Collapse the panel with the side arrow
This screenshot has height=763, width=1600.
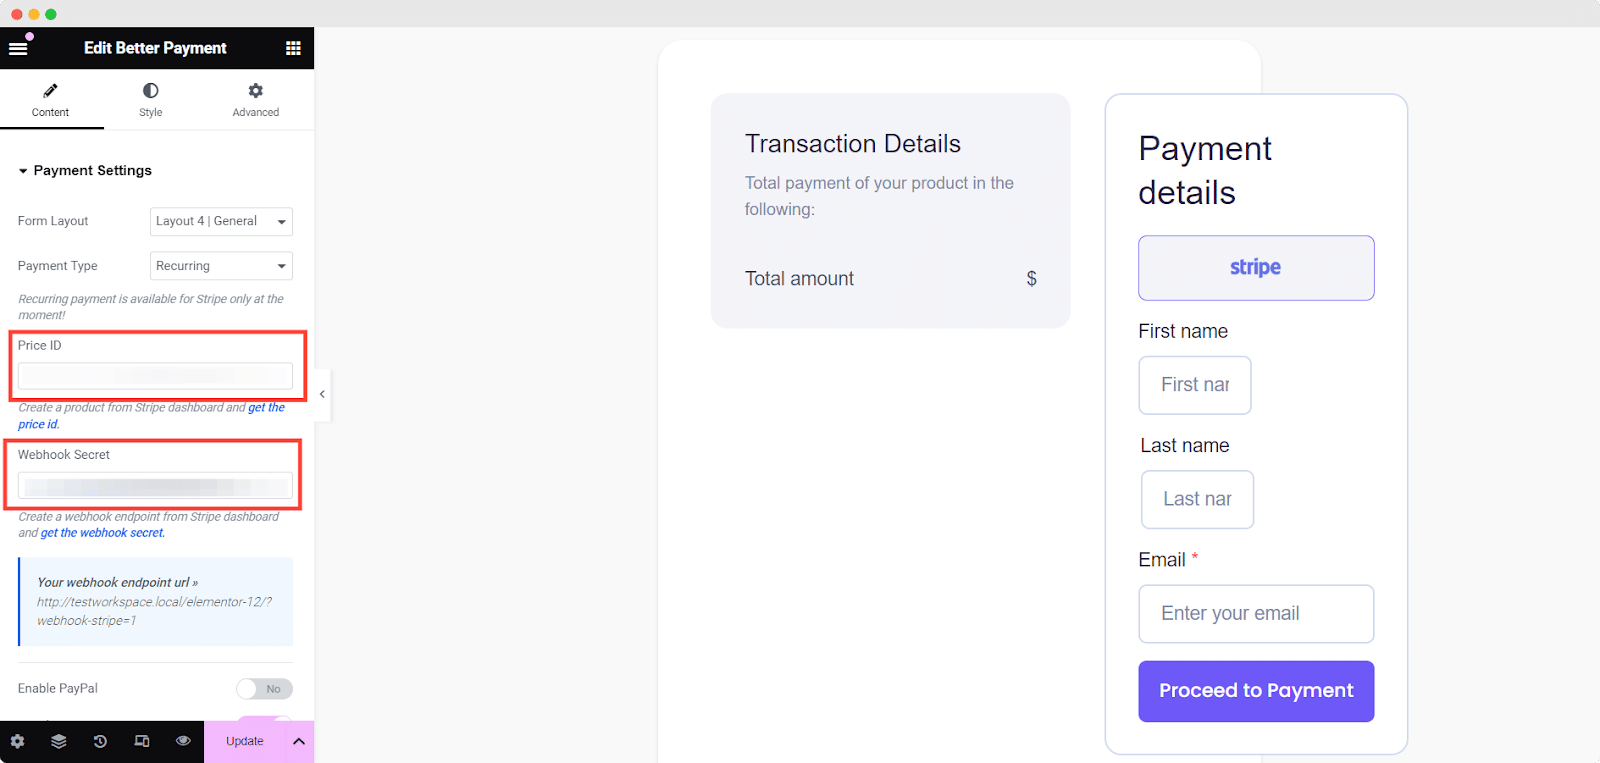[x=321, y=394]
